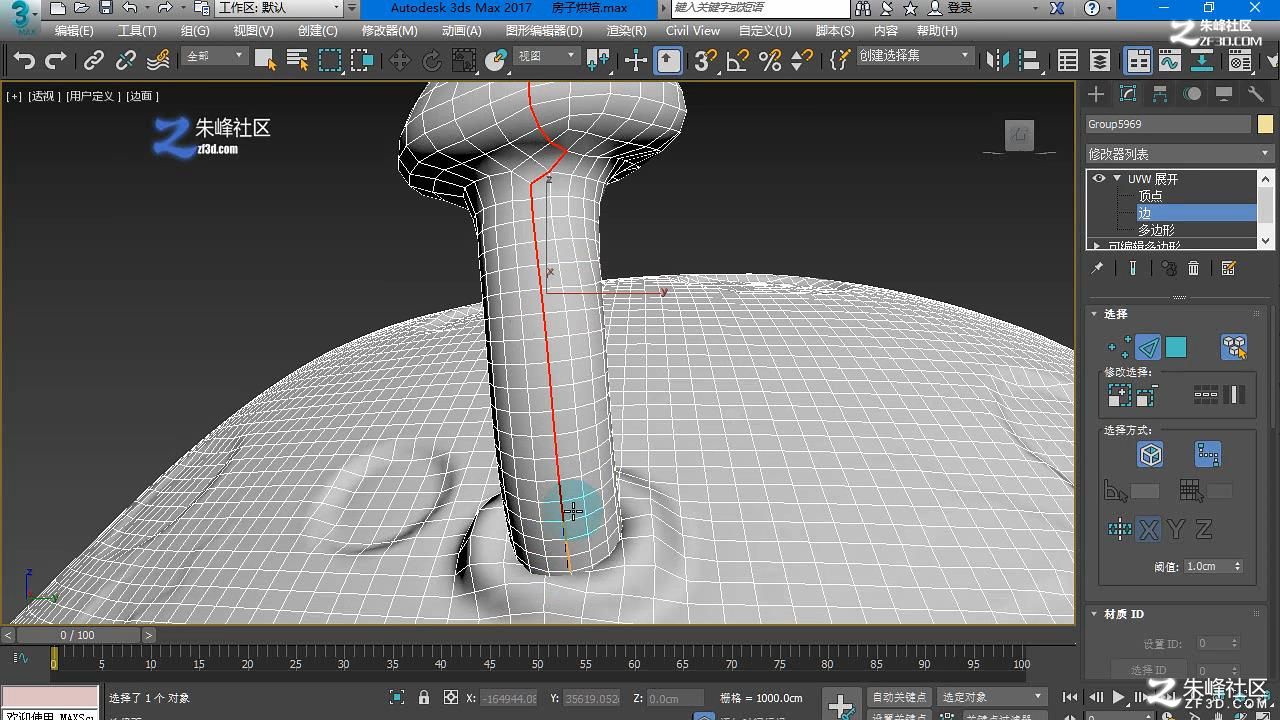Toggle Percent Snap in toolbar
1280x720 pixels.
(x=770, y=61)
